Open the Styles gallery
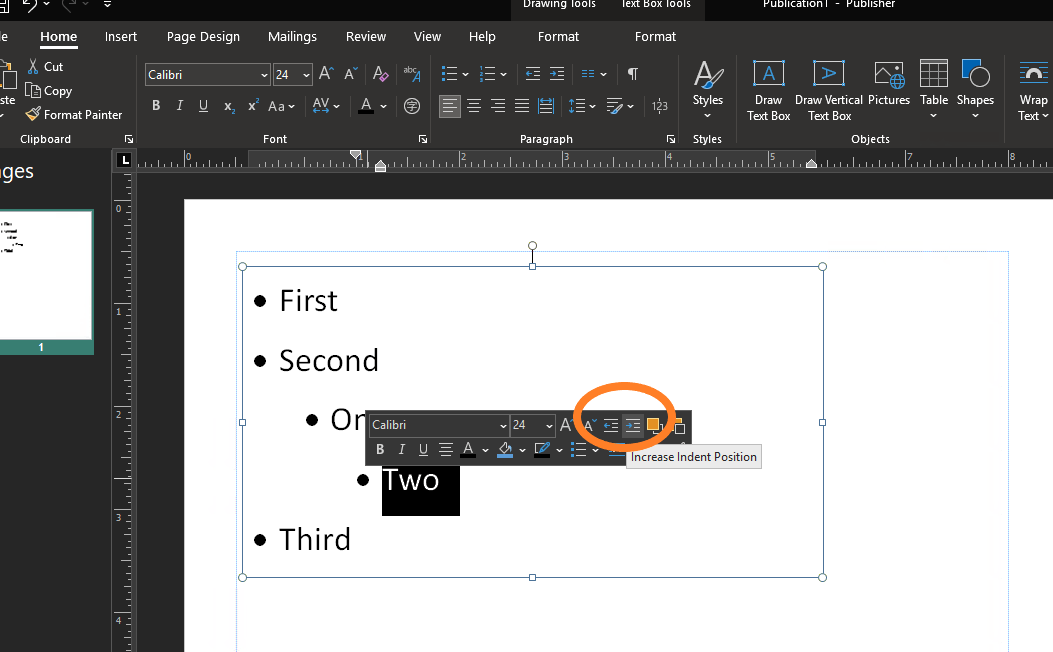Screen dimensions: 1053x652 708,91
